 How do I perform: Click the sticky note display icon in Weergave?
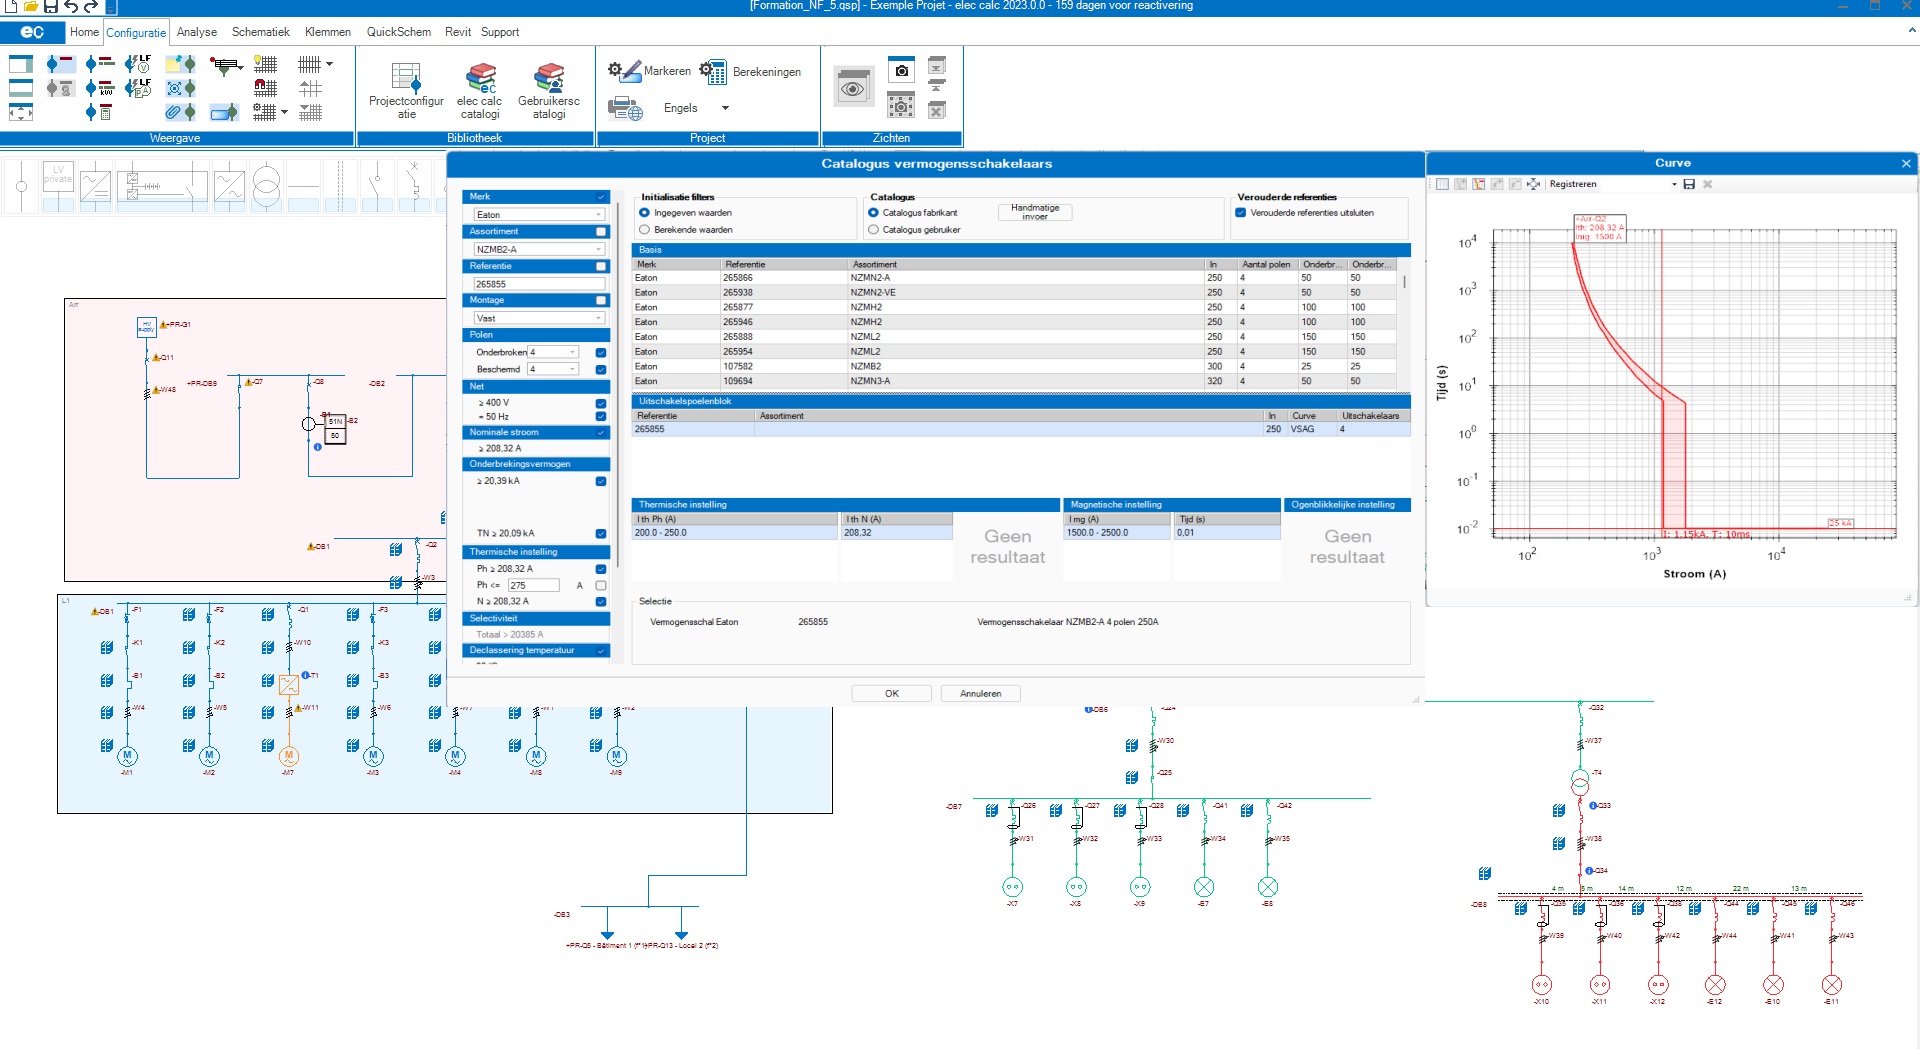[x=180, y=64]
